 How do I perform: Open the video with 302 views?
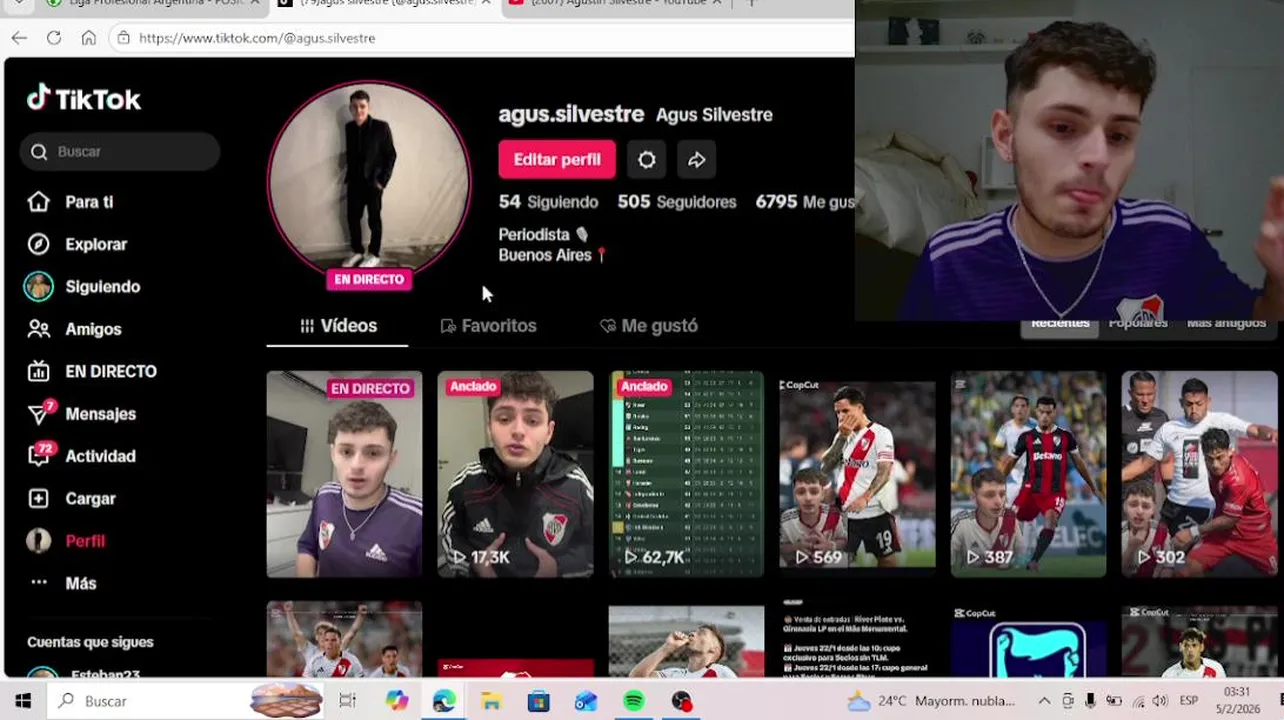1199,474
